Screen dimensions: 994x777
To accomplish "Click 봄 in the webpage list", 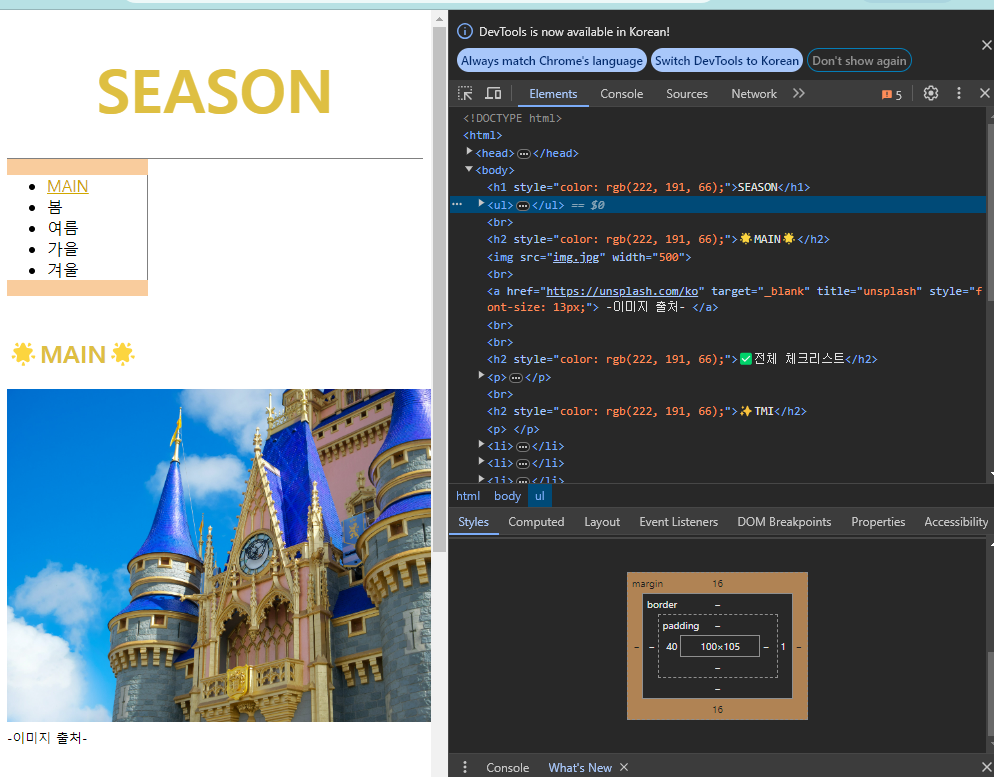I will pyautogui.click(x=55, y=207).
